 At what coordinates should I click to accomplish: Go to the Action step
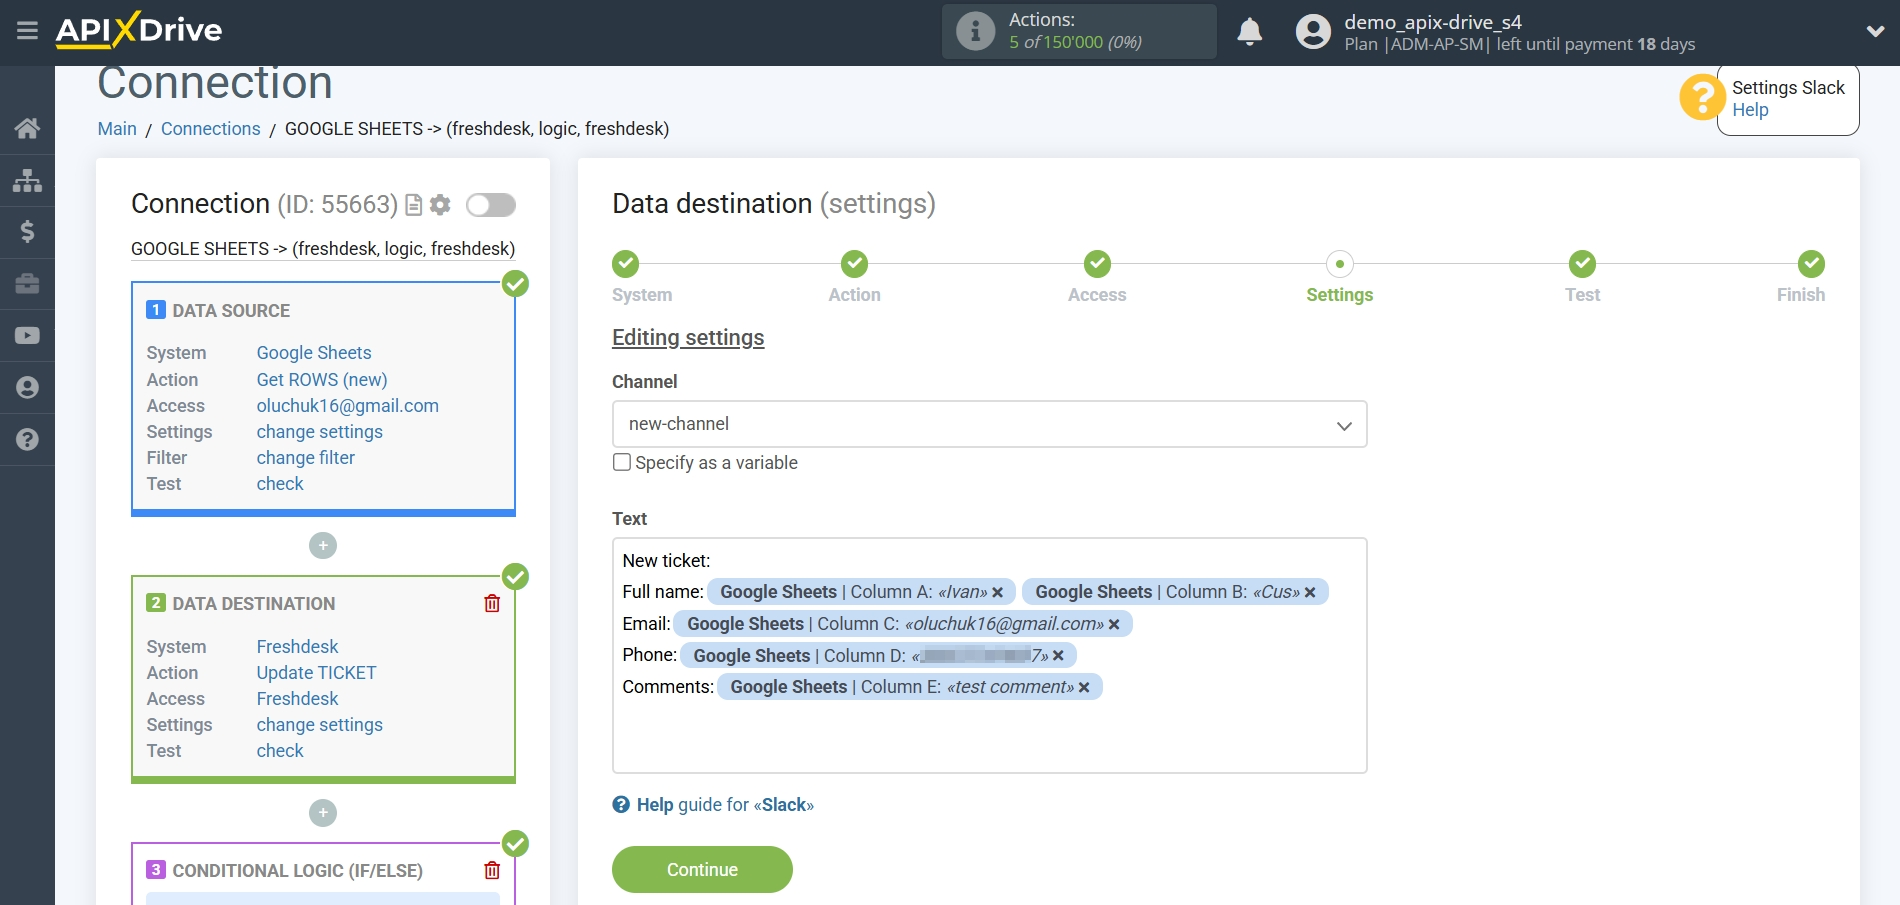pos(854,264)
